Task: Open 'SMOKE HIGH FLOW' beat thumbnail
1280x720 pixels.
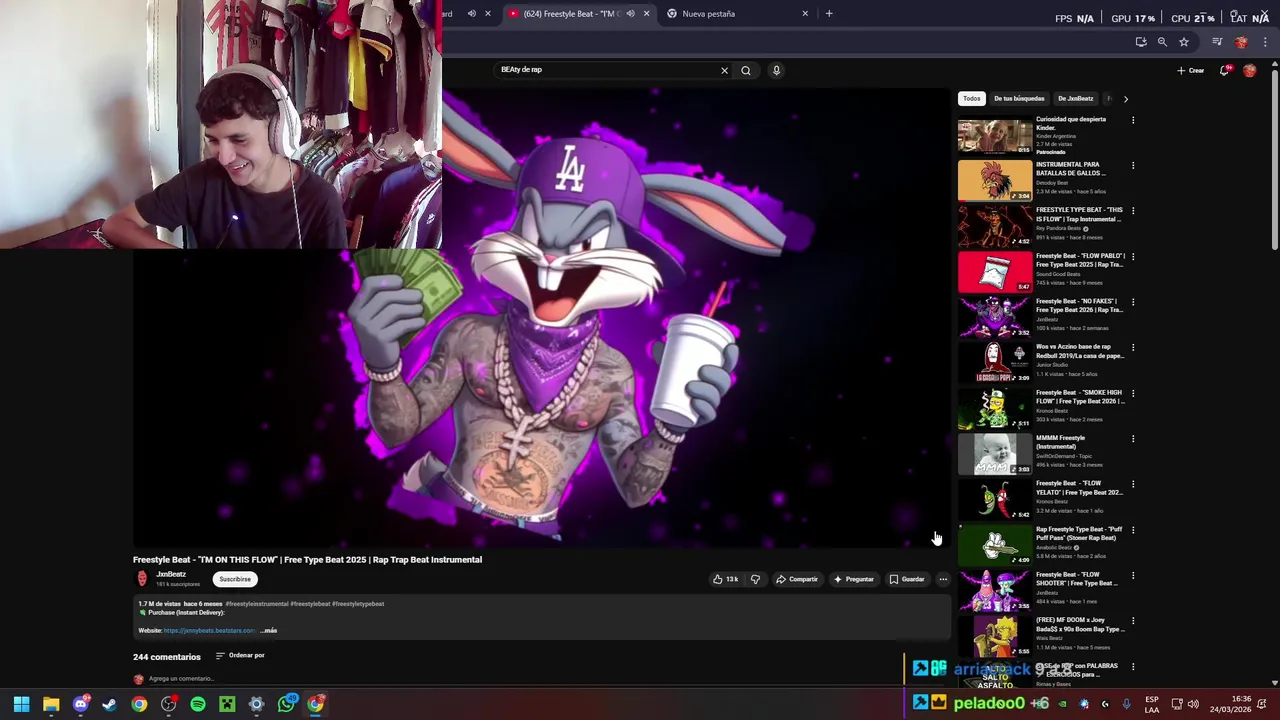Action: [995, 408]
